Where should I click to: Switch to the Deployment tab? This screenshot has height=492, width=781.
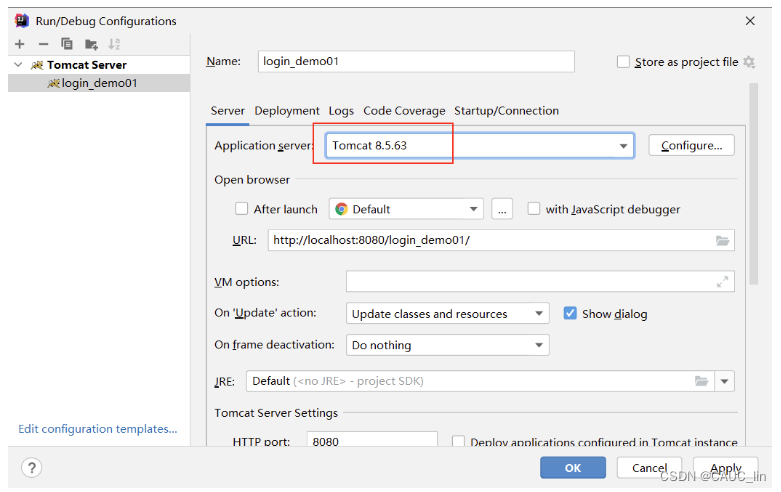(x=287, y=111)
